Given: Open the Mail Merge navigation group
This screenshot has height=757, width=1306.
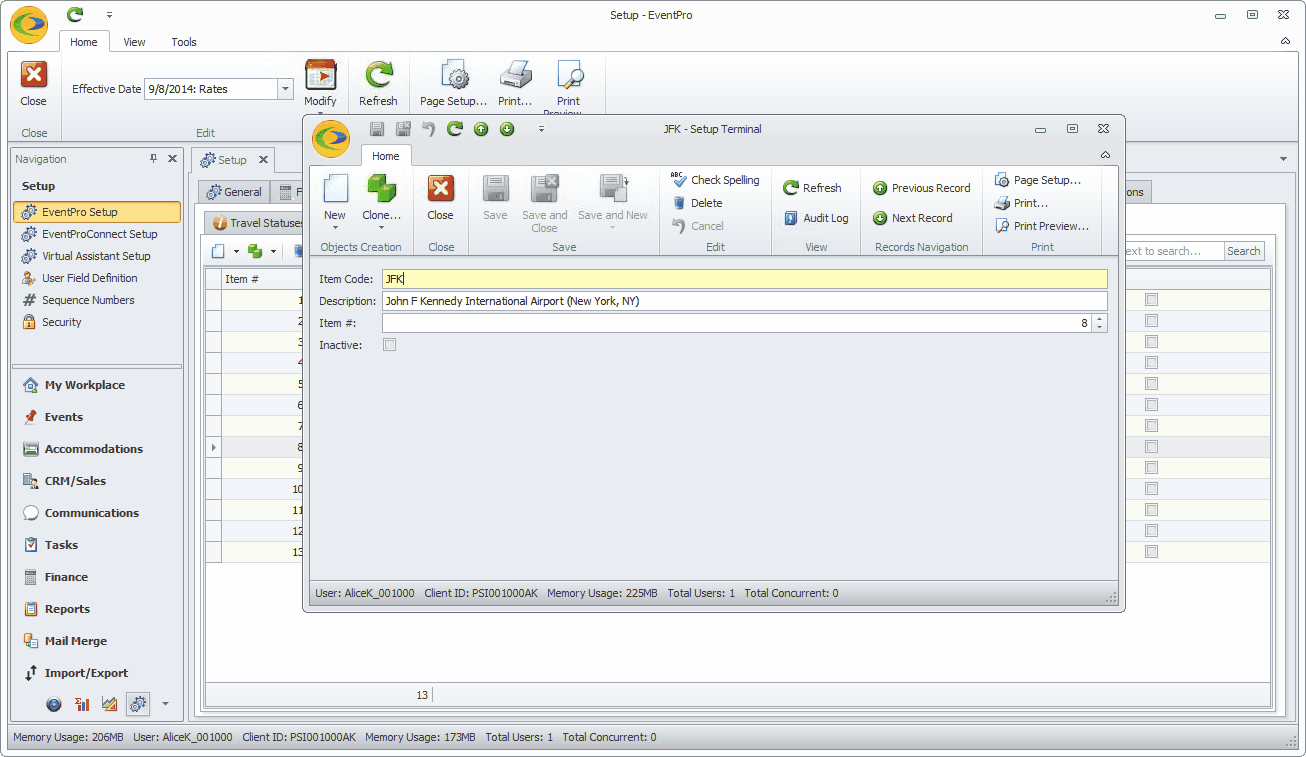Looking at the screenshot, I should click(x=76, y=641).
